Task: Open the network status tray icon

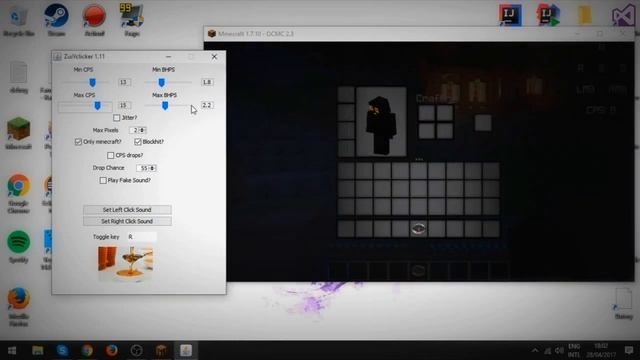Action: point(547,350)
